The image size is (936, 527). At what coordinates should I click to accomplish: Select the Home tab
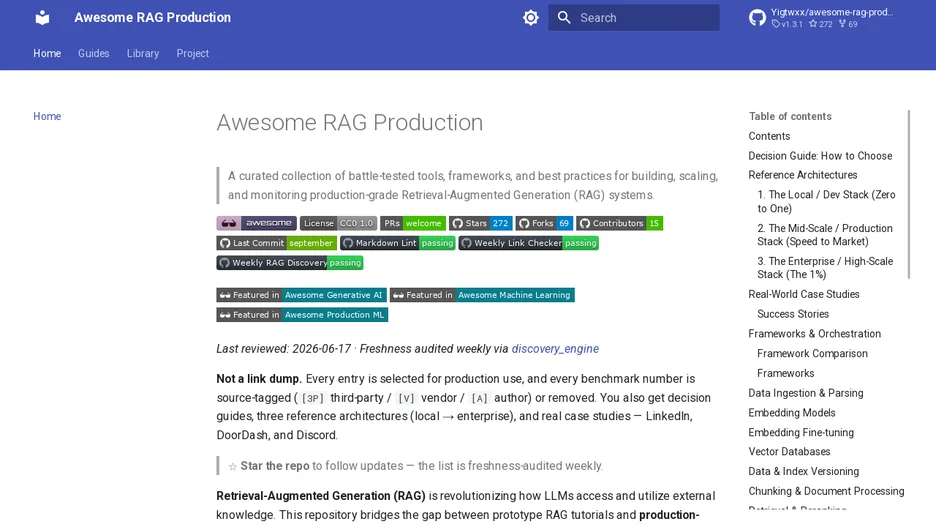click(47, 53)
